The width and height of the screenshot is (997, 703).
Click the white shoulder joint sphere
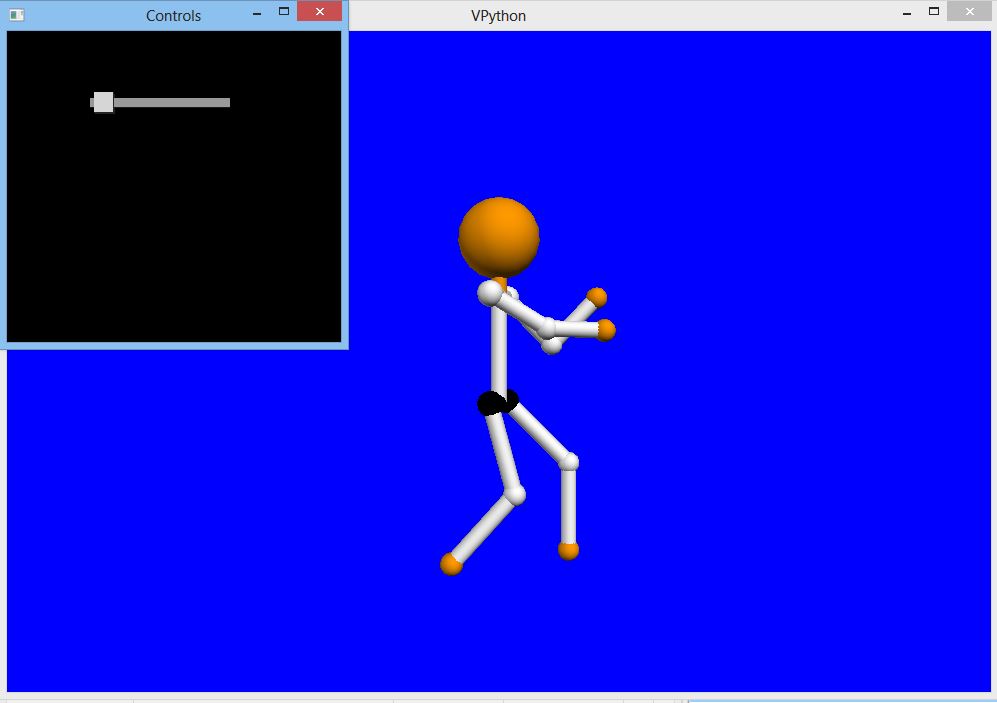coord(489,293)
